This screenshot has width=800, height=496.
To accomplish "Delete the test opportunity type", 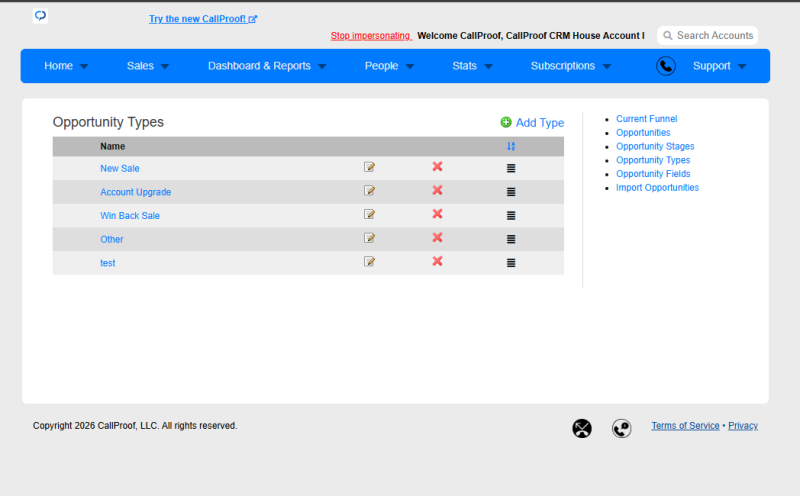I will pyautogui.click(x=437, y=261).
